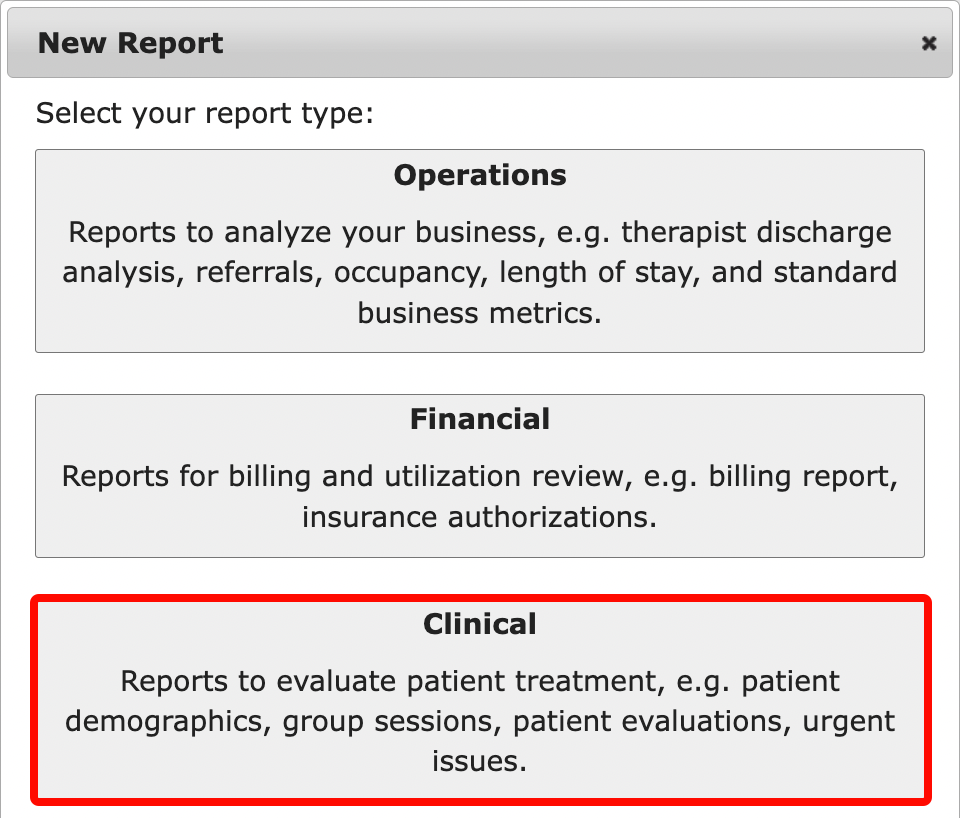Click the bold Clinical heading
960x818 pixels.
480,624
